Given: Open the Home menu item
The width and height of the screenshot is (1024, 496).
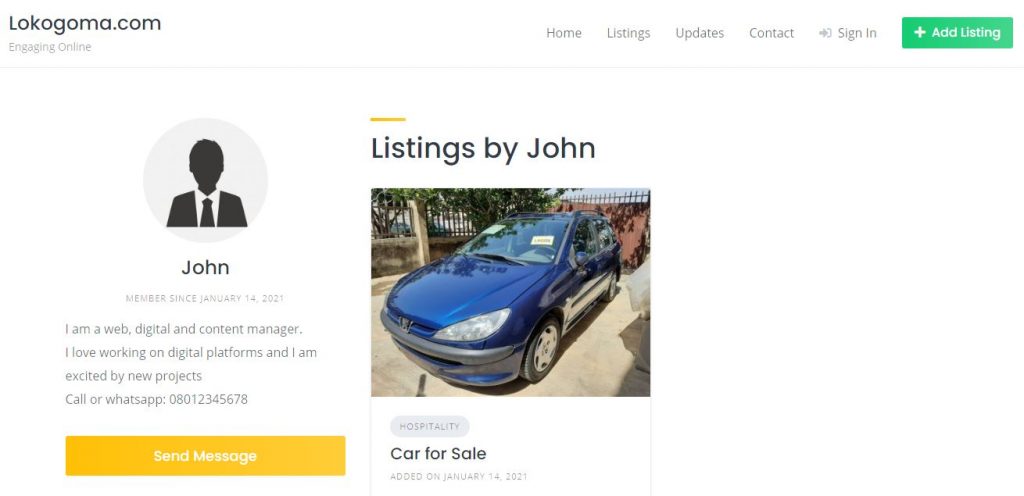Looking at the screenshot, I should [x=564, y=33].
